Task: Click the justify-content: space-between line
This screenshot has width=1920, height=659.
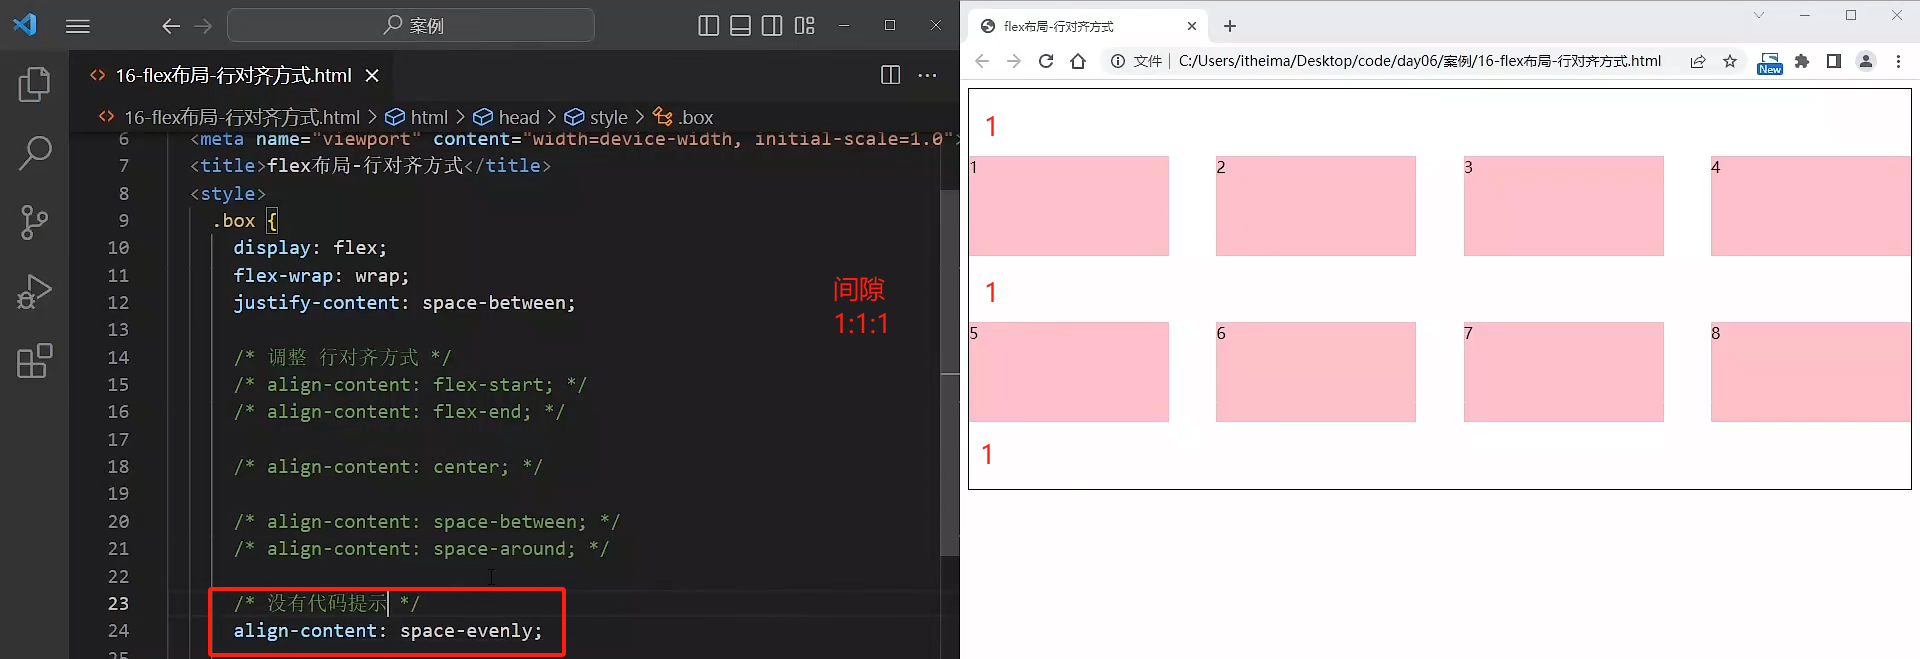Action: click(404, 302)
